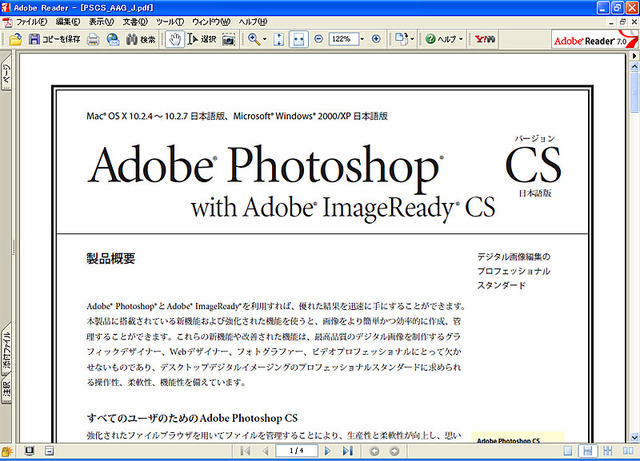Click the full screen monitor icon in status bar
640x461 pixels.
[x=29, y=451]
